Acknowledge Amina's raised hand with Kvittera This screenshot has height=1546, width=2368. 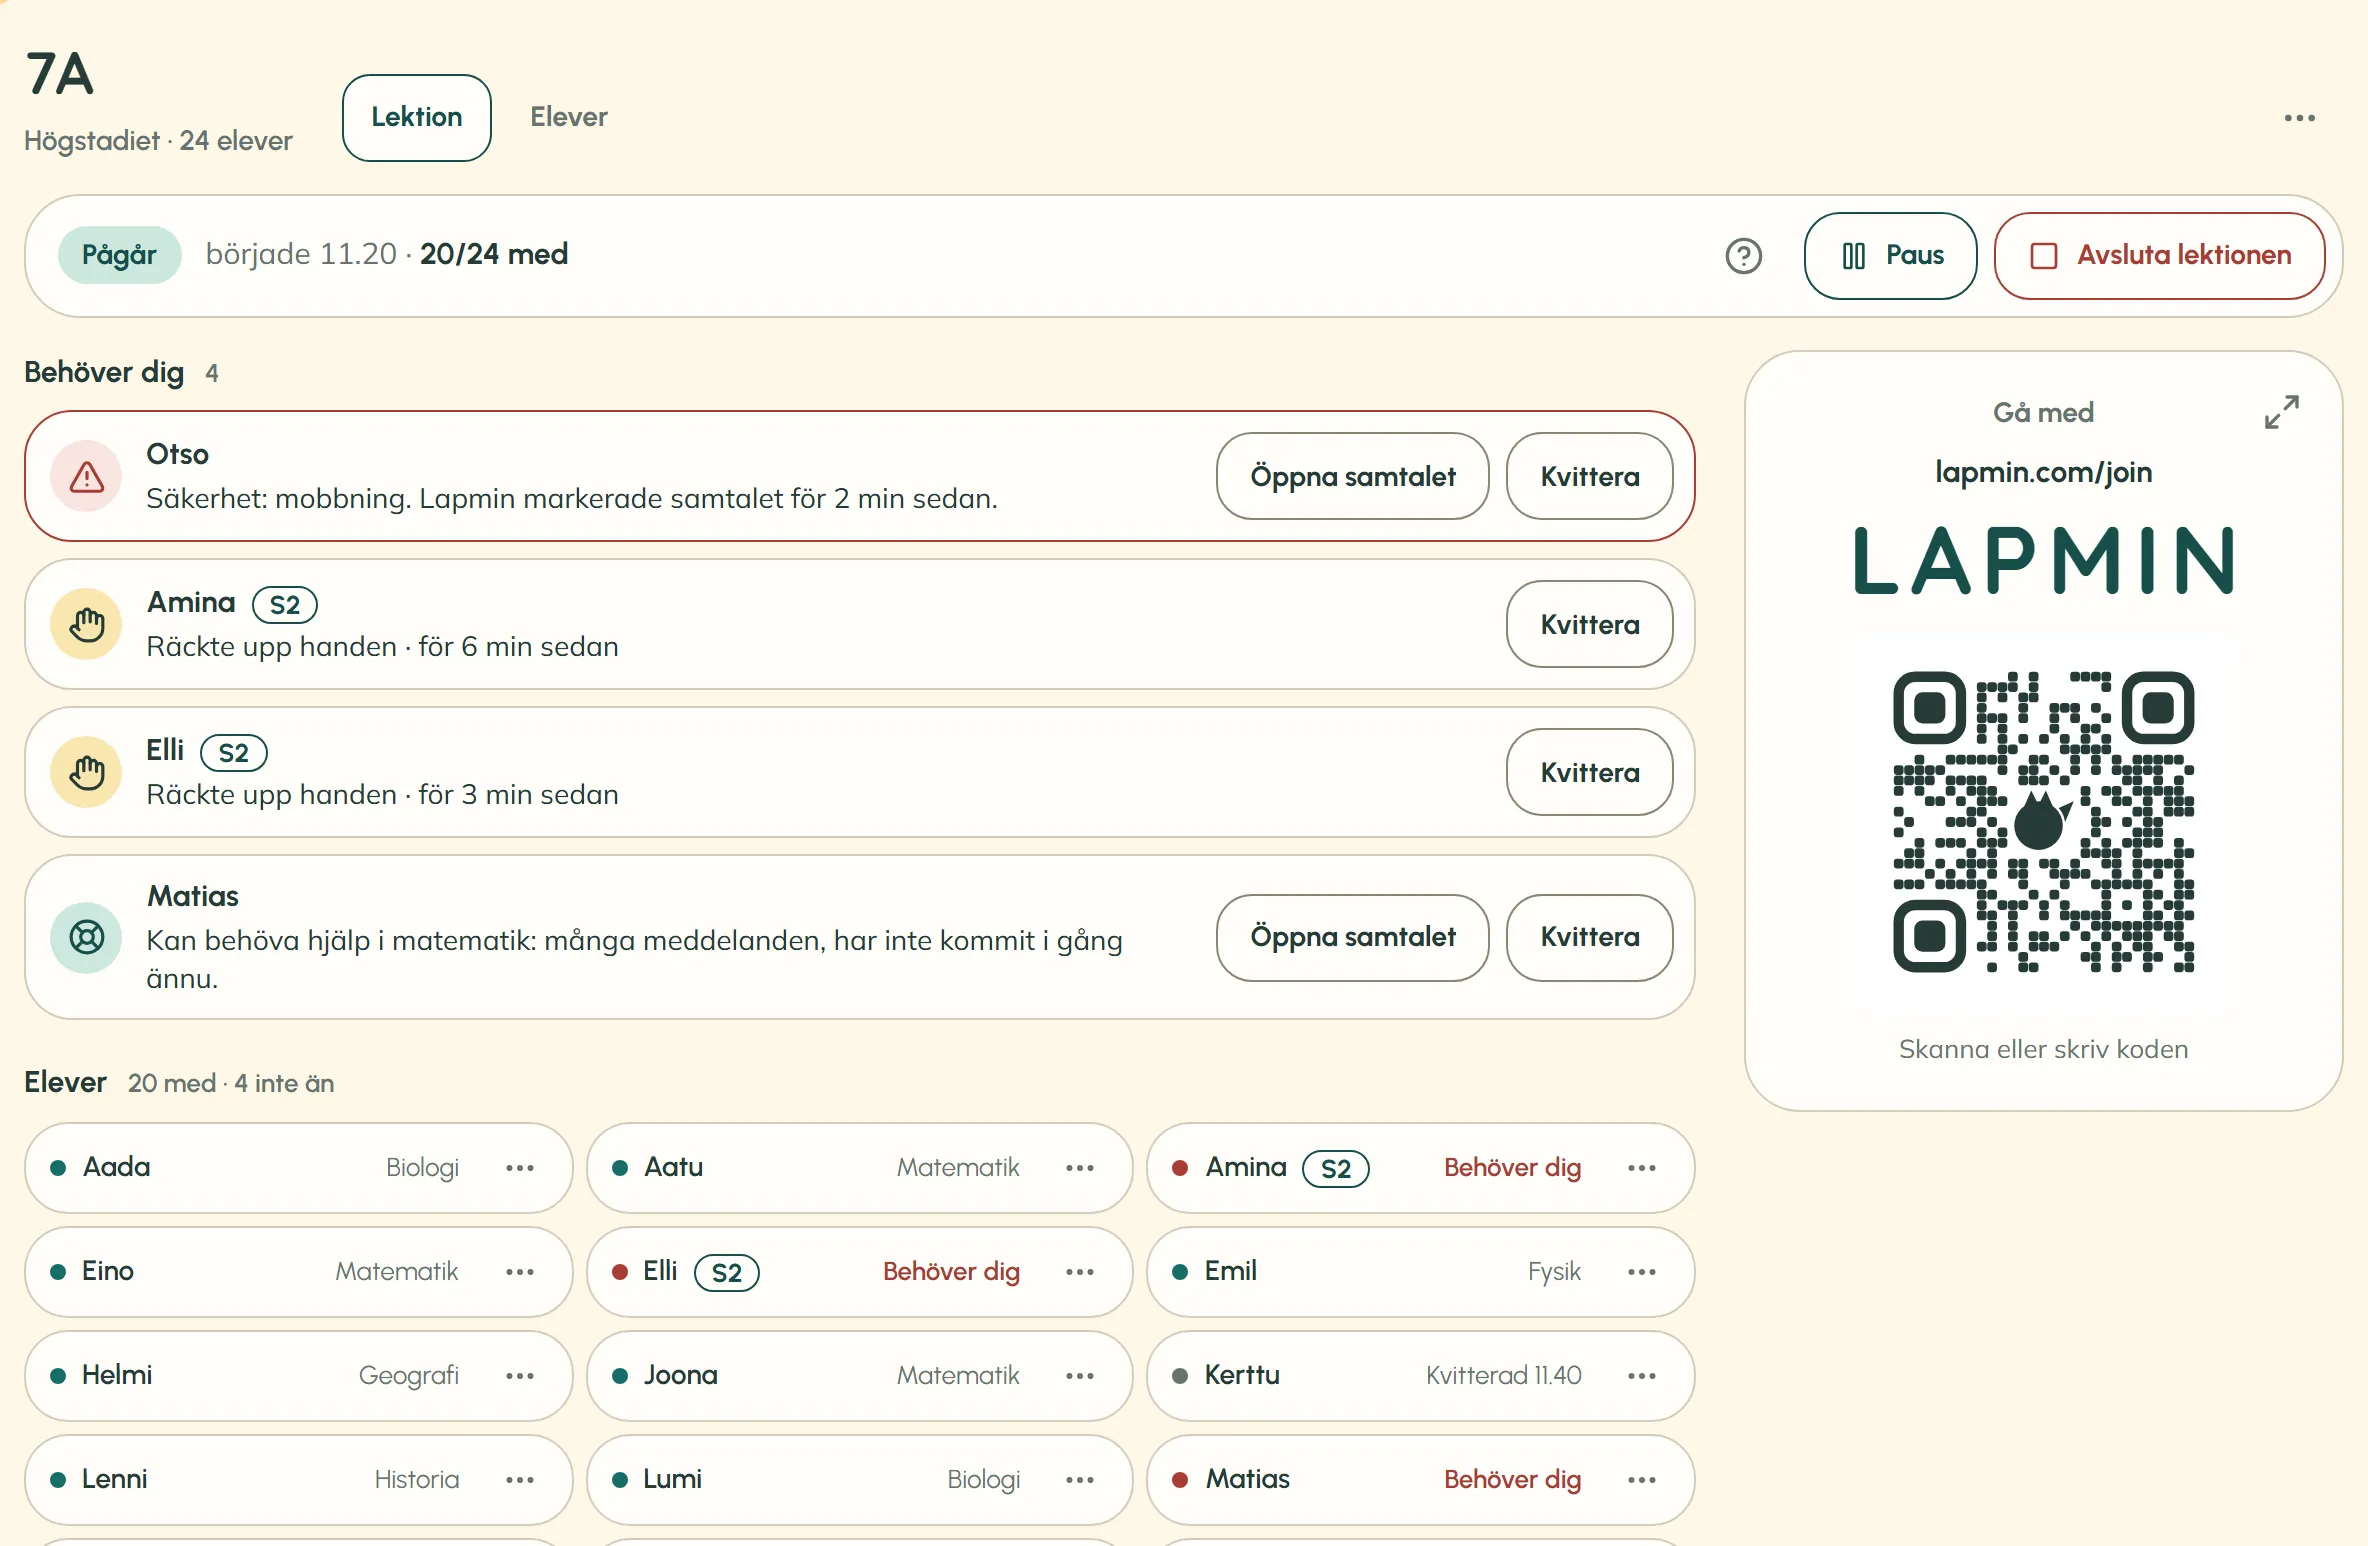click(x=1590, y=625)
